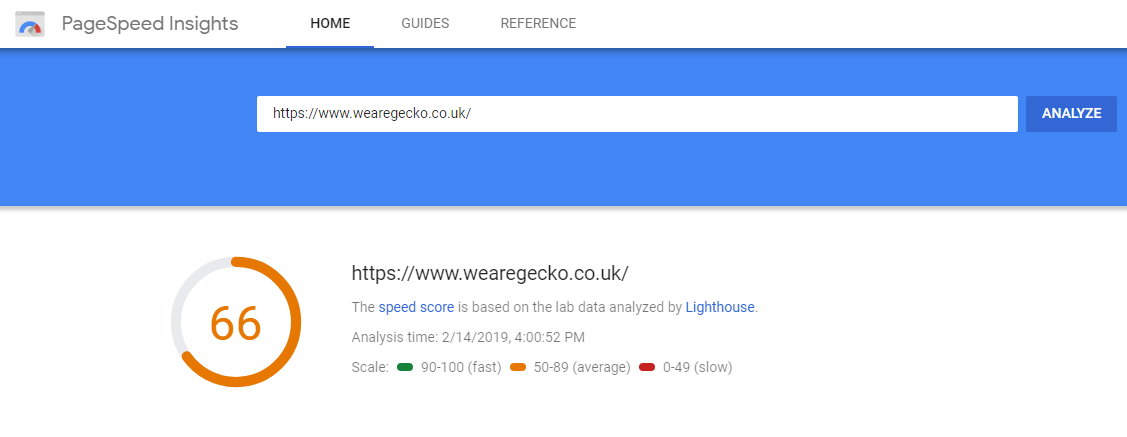Viewport: 1127px width, 437px height.
Task: Click the wearegecko.co.uk result heading
Action: [490, 273]
